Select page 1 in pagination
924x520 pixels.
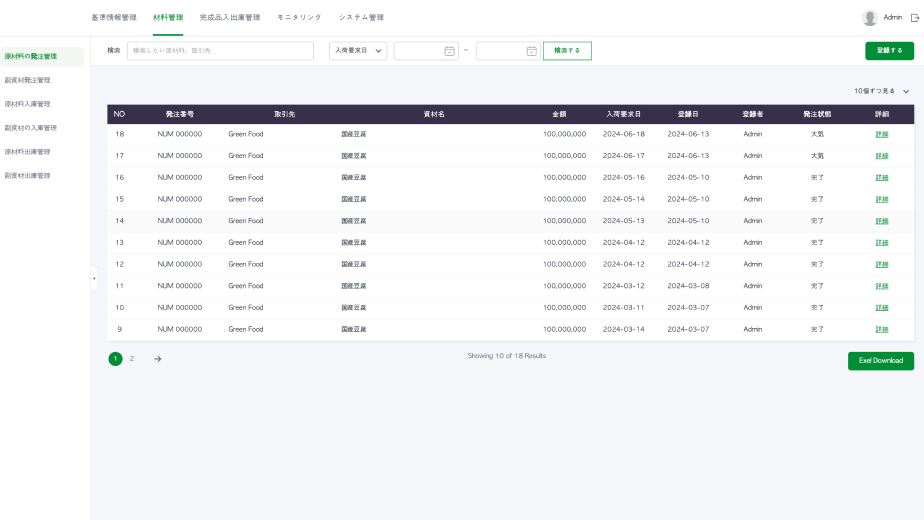click(x=116, y=358)
